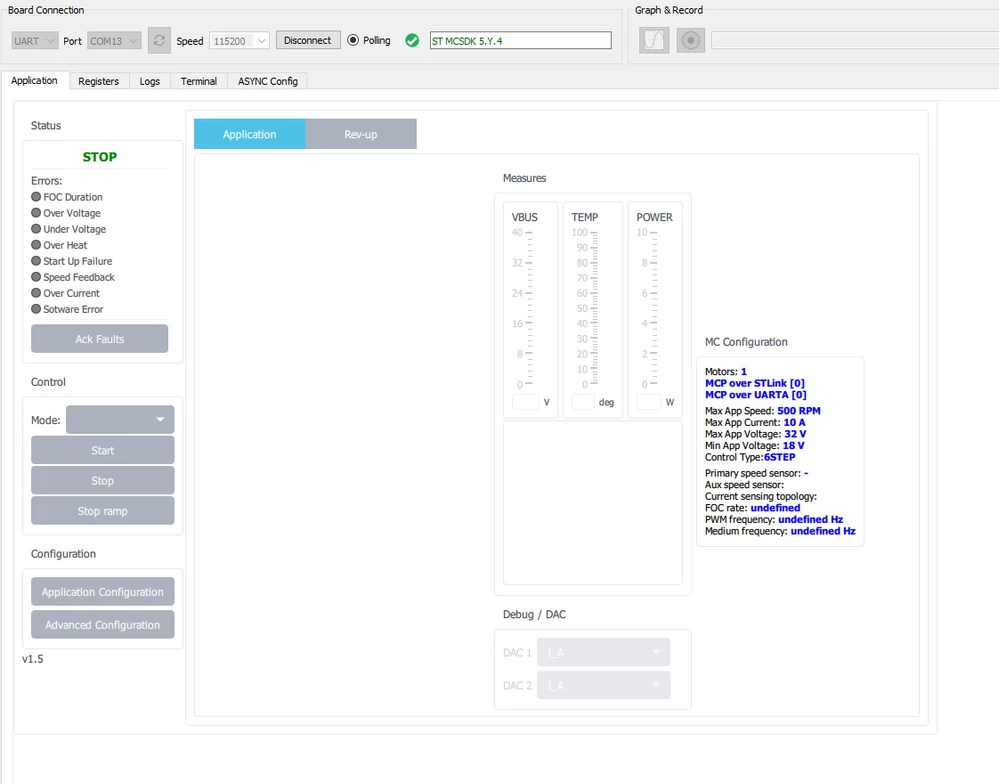Click the Start motor button
Image resolution: width=999 pixels, height=784 pixels.
coord(103,450)
